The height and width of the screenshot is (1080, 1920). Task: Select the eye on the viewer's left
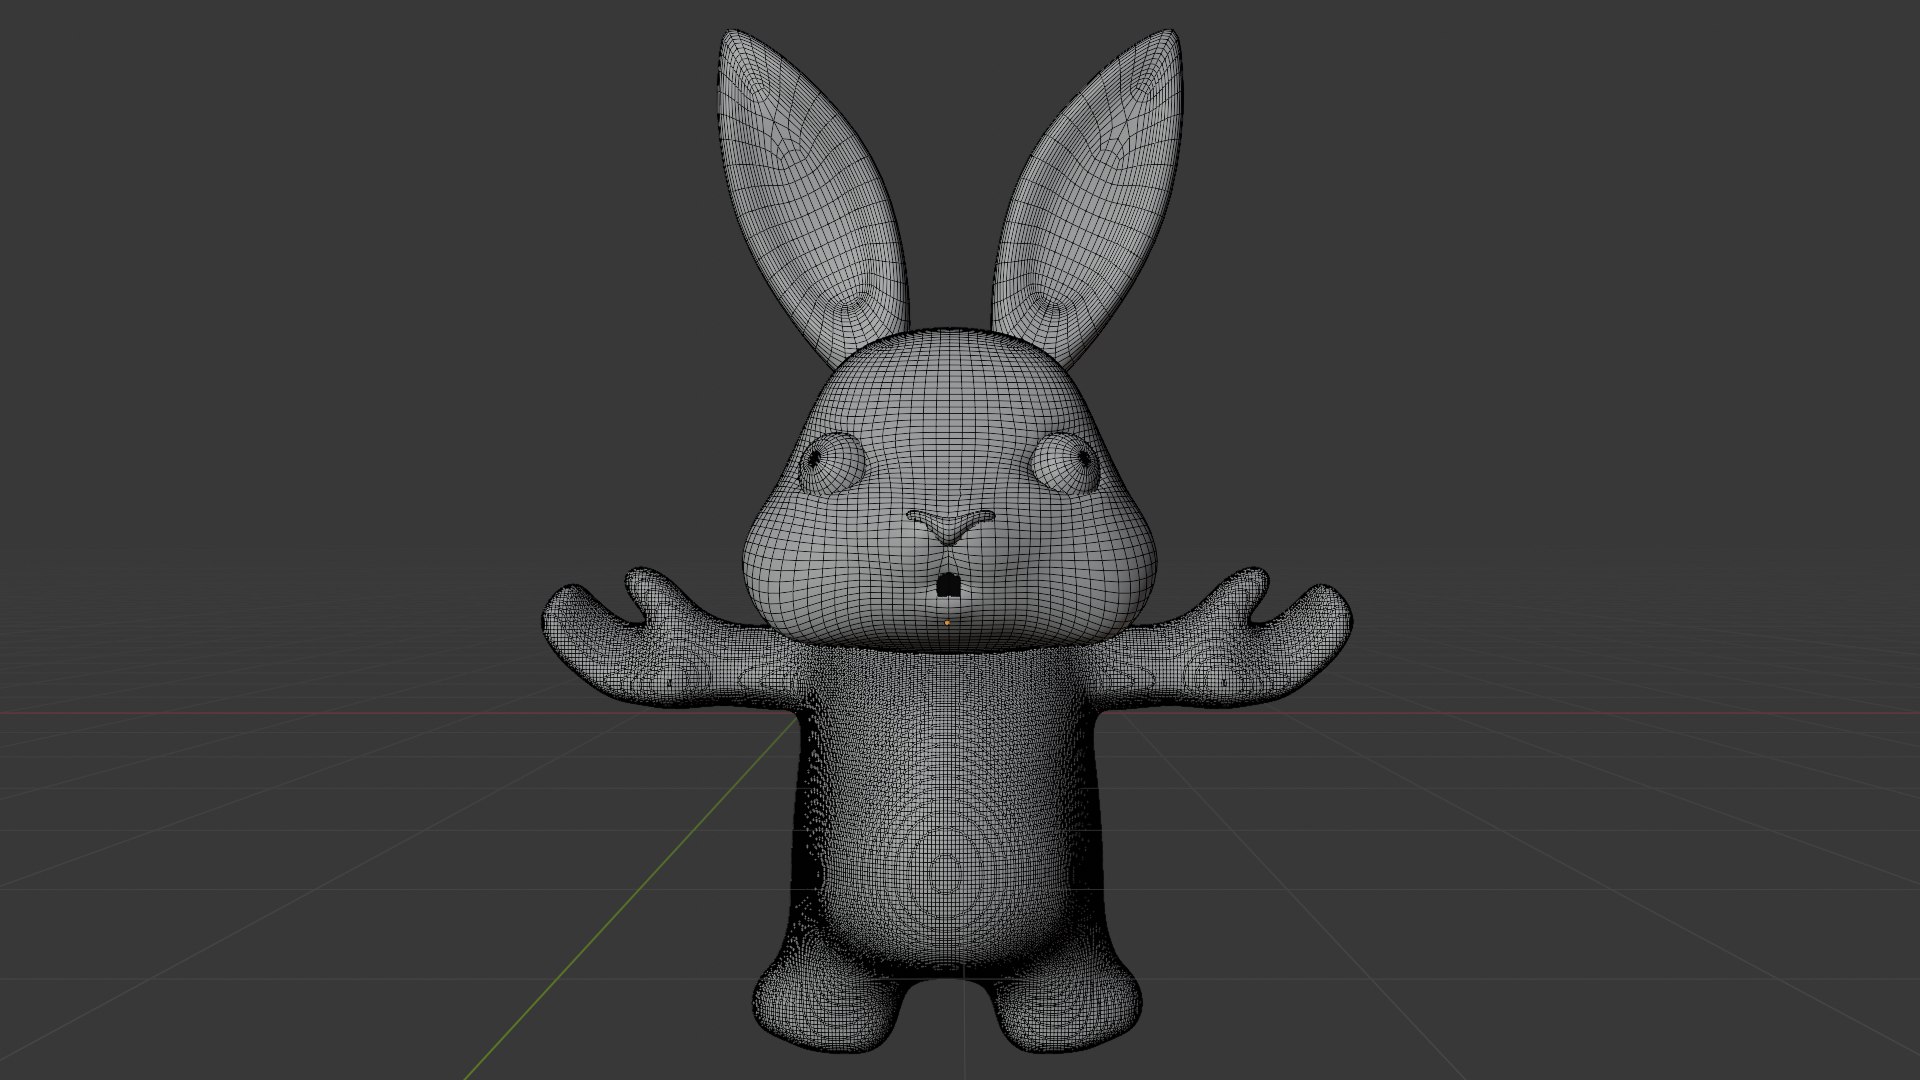[x=830, y=465]
